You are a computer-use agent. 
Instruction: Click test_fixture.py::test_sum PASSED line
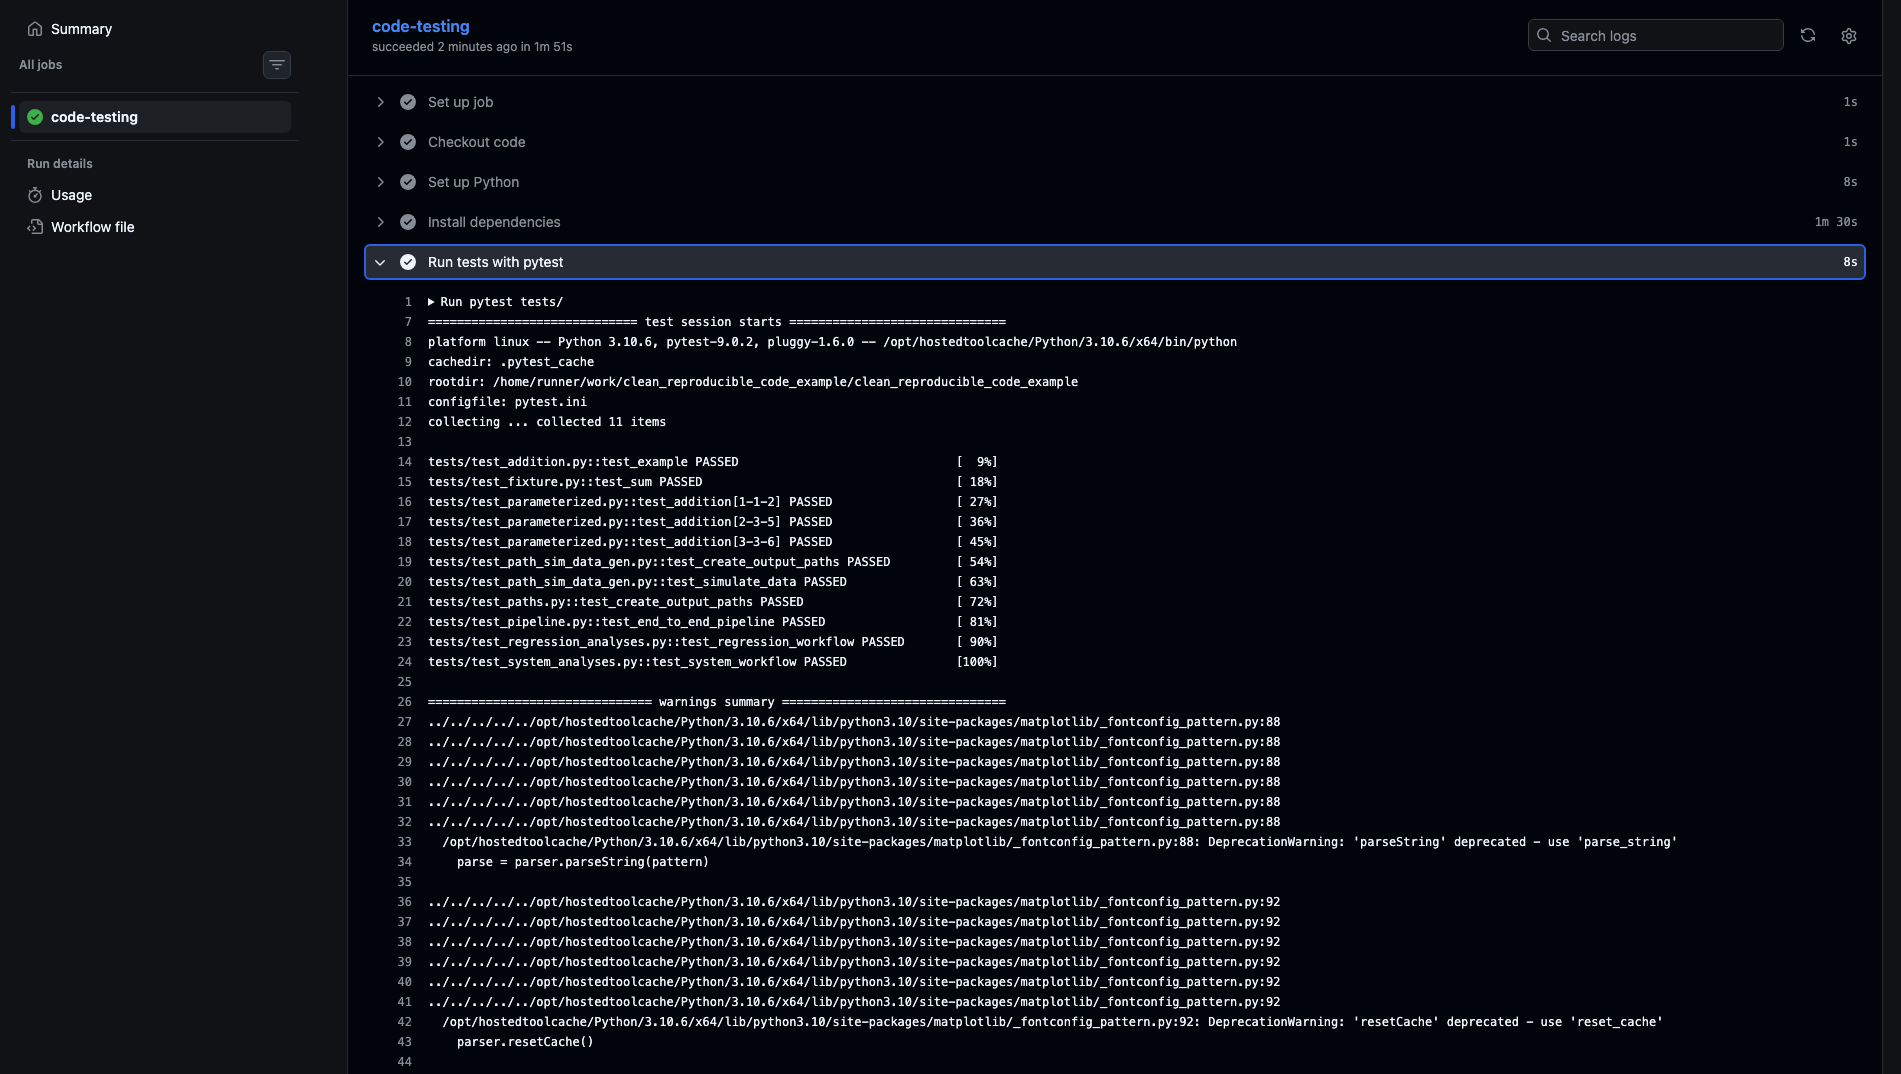coord(565,482)
